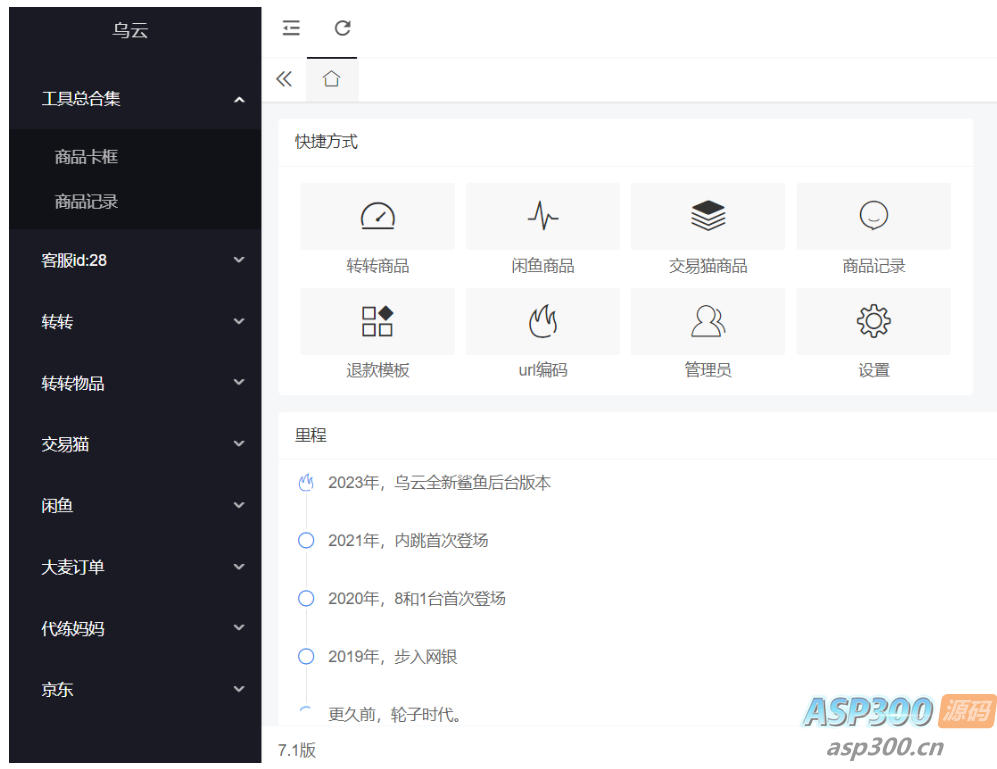Select 商品卡框 in the sidebar
The image size is (997, 769).
(86, 157)
